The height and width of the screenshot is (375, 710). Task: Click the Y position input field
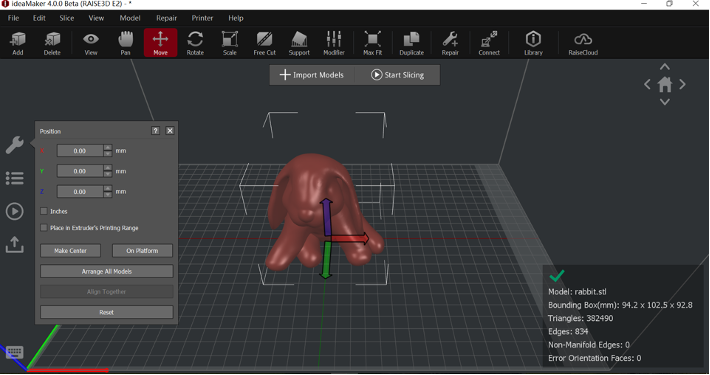click(x=80, y=171)
